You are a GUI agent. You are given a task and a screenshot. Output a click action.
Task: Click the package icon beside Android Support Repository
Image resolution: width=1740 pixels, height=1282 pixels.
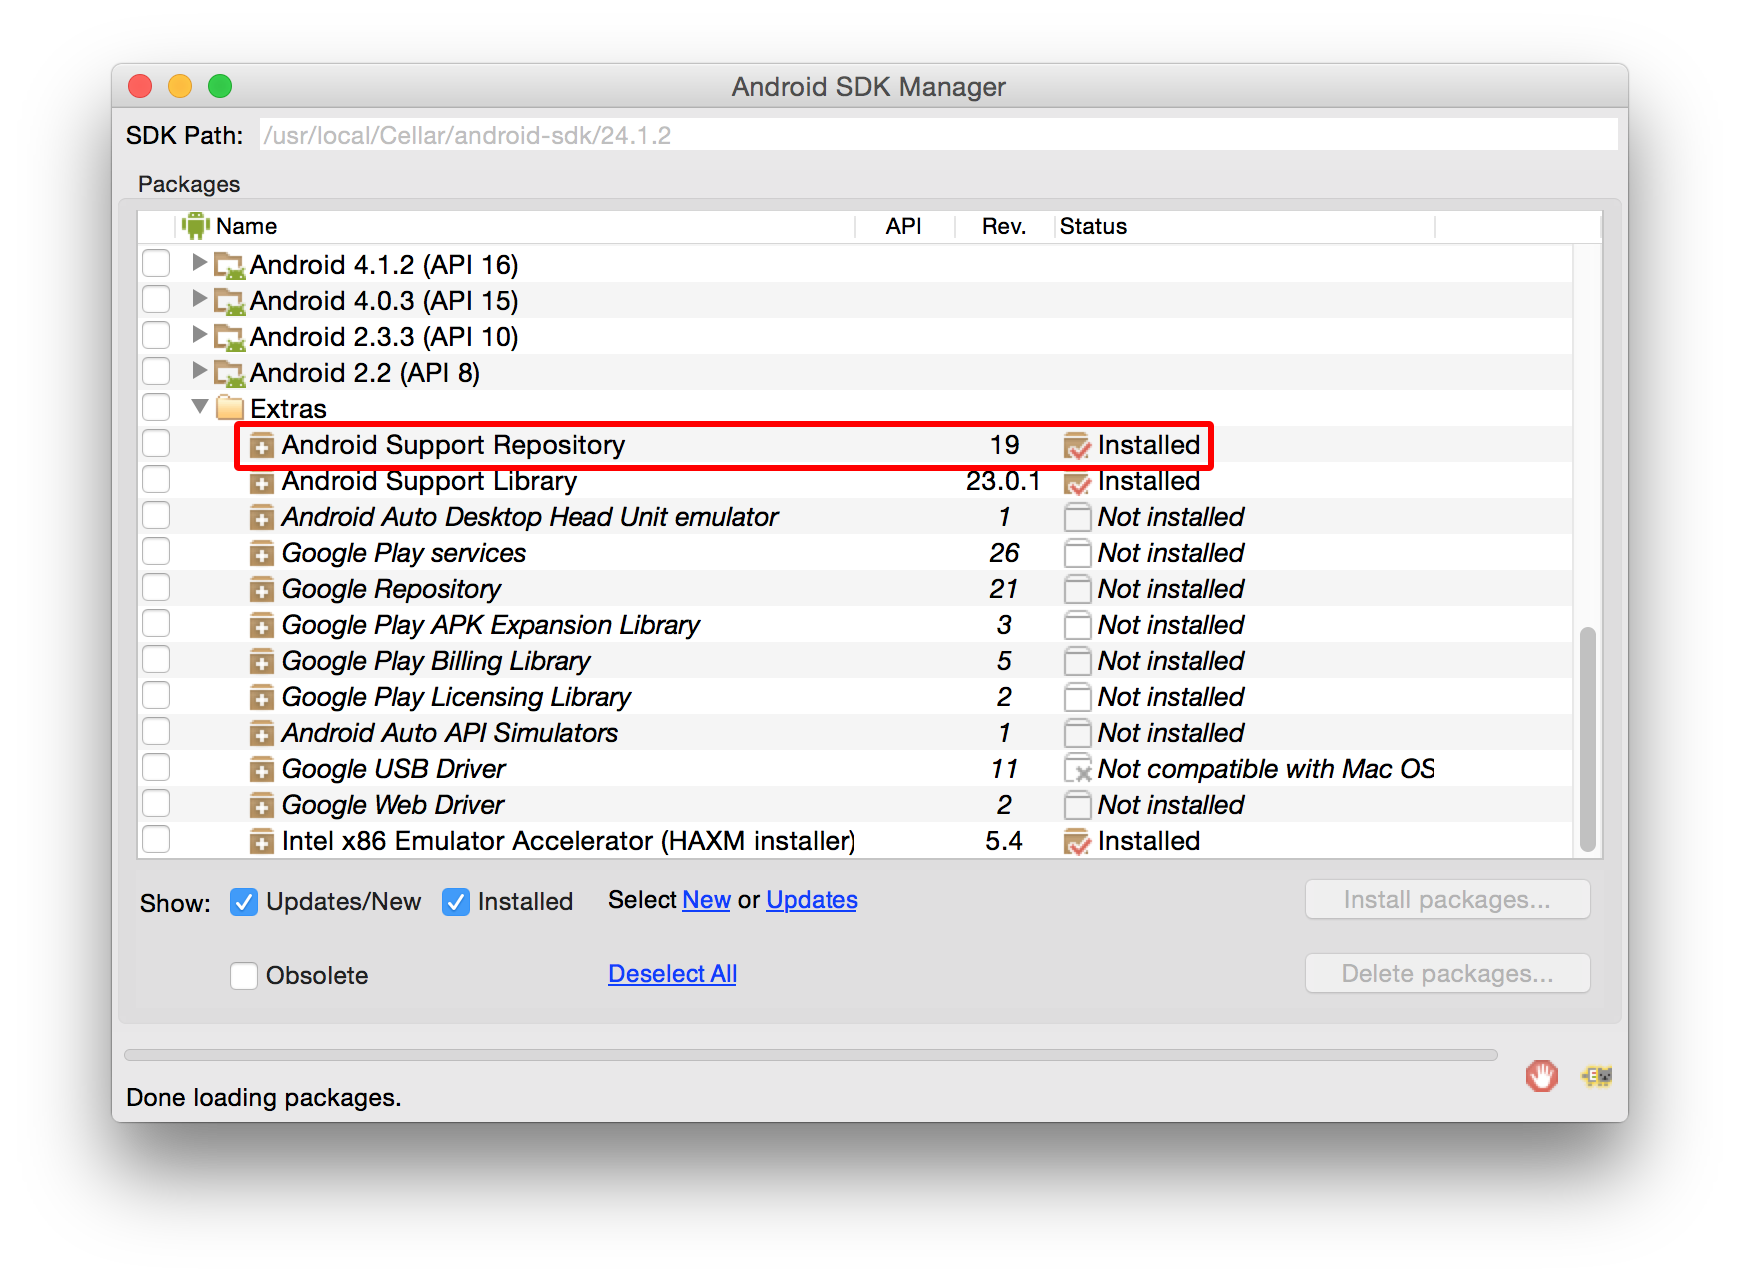tap(262, 445)
